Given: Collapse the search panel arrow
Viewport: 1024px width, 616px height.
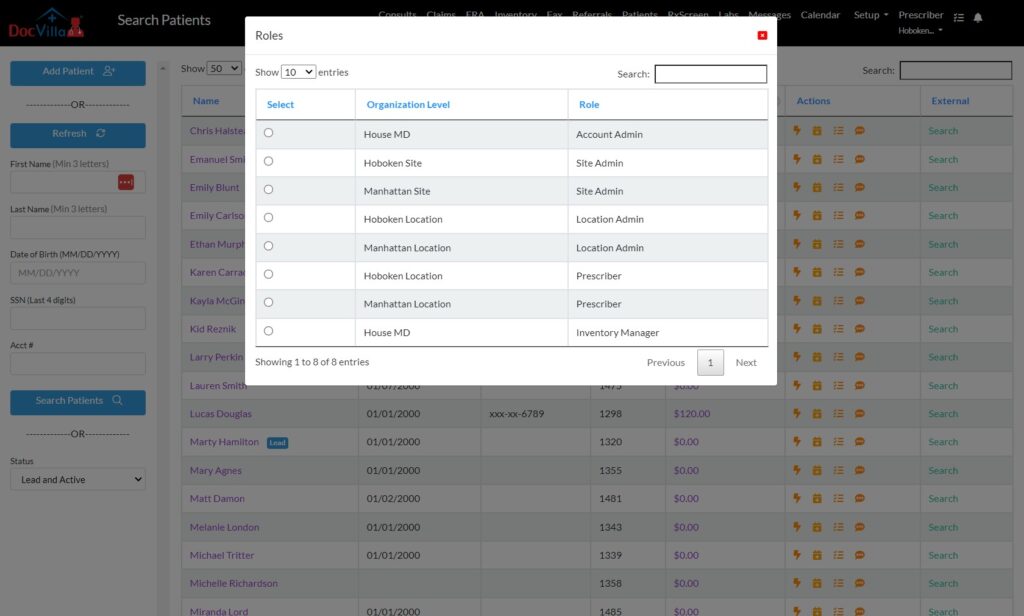Looking at the screenshot, I should click(163, 68).
